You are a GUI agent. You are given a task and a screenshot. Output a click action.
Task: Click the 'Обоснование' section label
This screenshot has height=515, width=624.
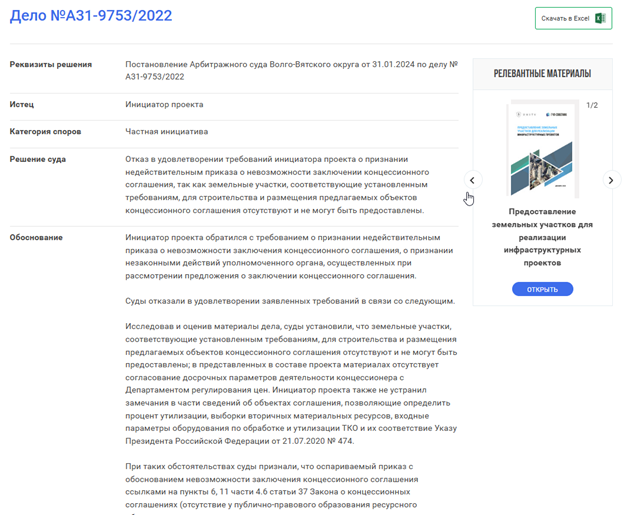pos(36,237)
